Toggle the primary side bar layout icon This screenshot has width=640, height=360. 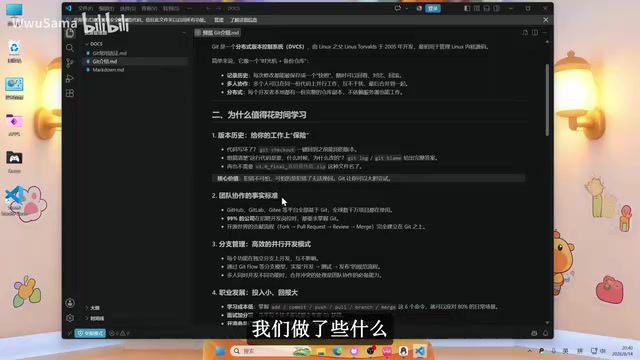[467, 8]
